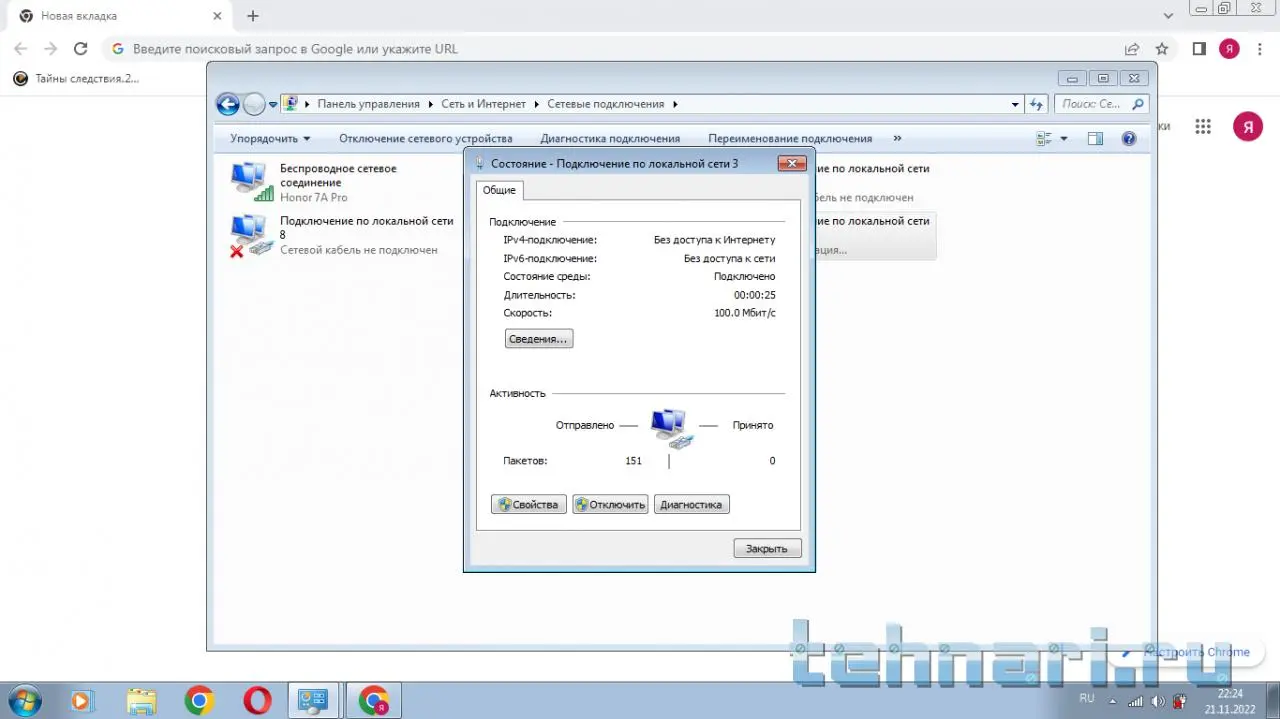Click the Без доступа к Интернету value
Viewport: 1280px width, 719px height.
coord(714,240)
